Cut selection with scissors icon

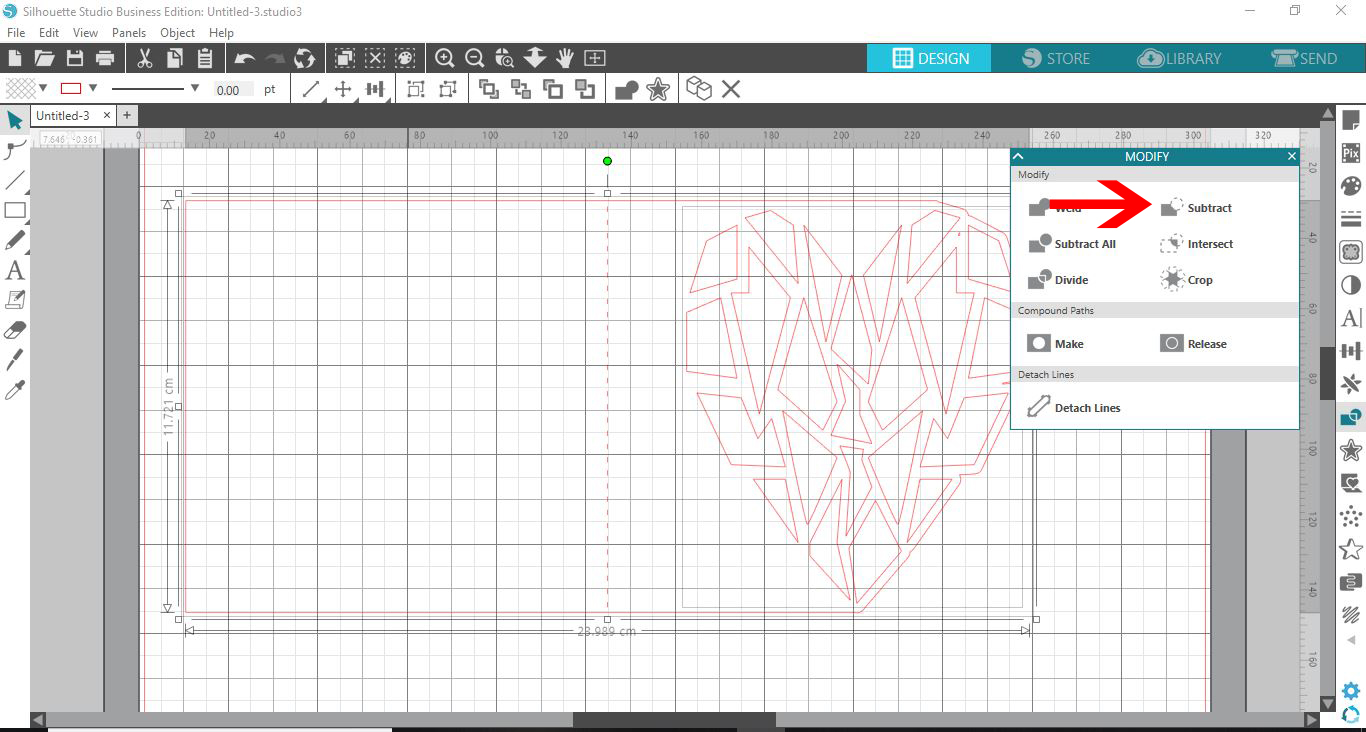click(x=144, y=58)
